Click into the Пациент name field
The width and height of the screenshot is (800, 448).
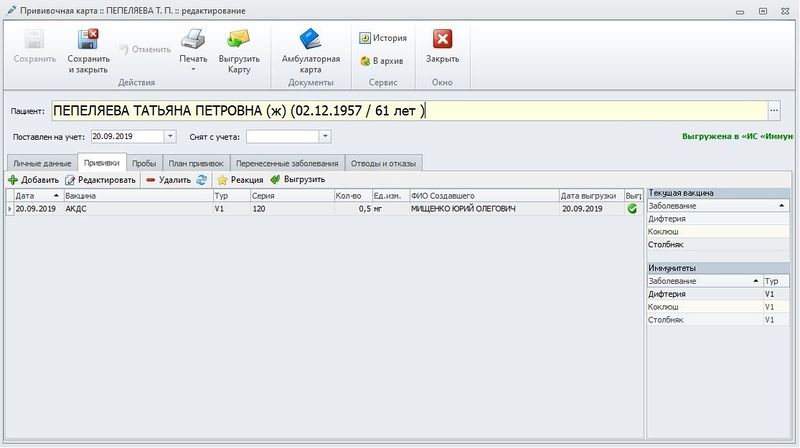[x=400, y=110]
